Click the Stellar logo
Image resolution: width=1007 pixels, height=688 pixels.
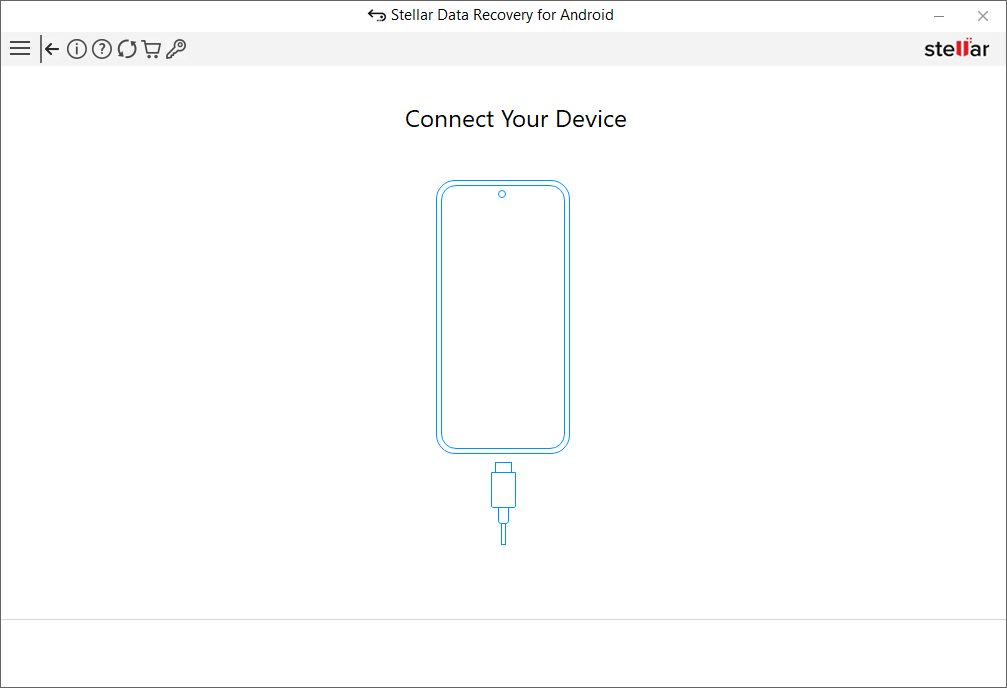pos(956,49)
